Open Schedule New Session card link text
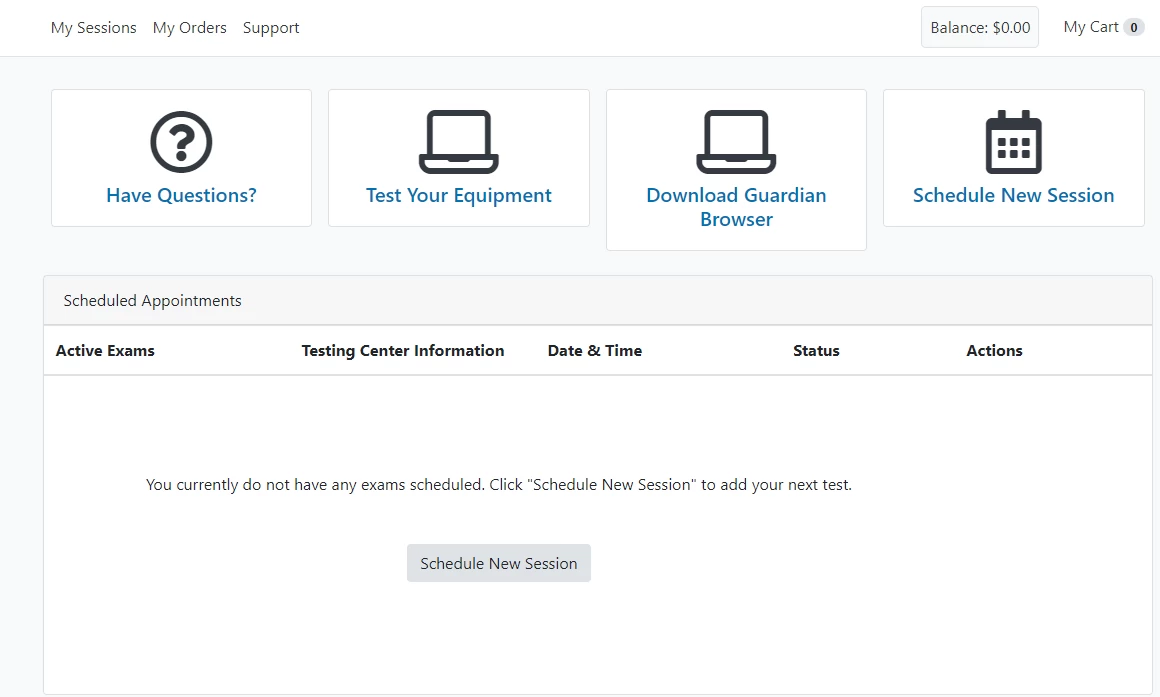 pyautogui.click(x=1013, y=196)
